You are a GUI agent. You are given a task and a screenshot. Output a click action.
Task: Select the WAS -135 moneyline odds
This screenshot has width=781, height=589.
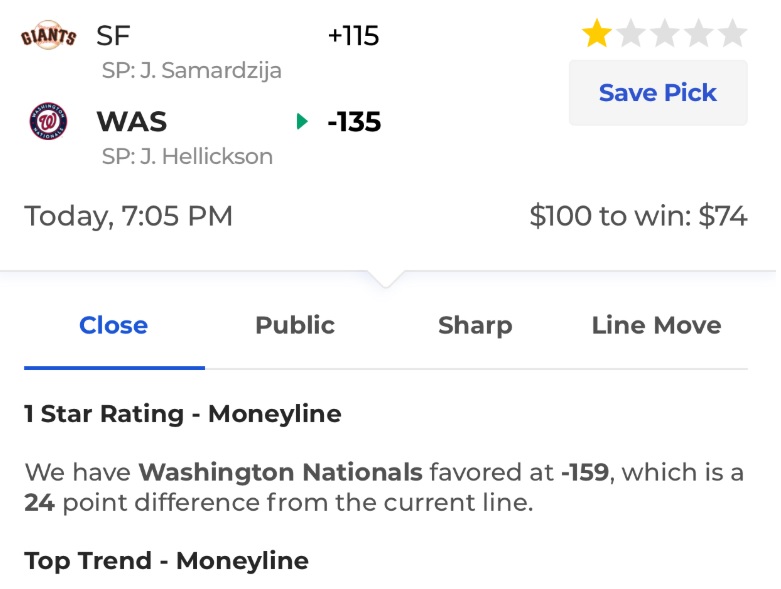pos(354,121)
